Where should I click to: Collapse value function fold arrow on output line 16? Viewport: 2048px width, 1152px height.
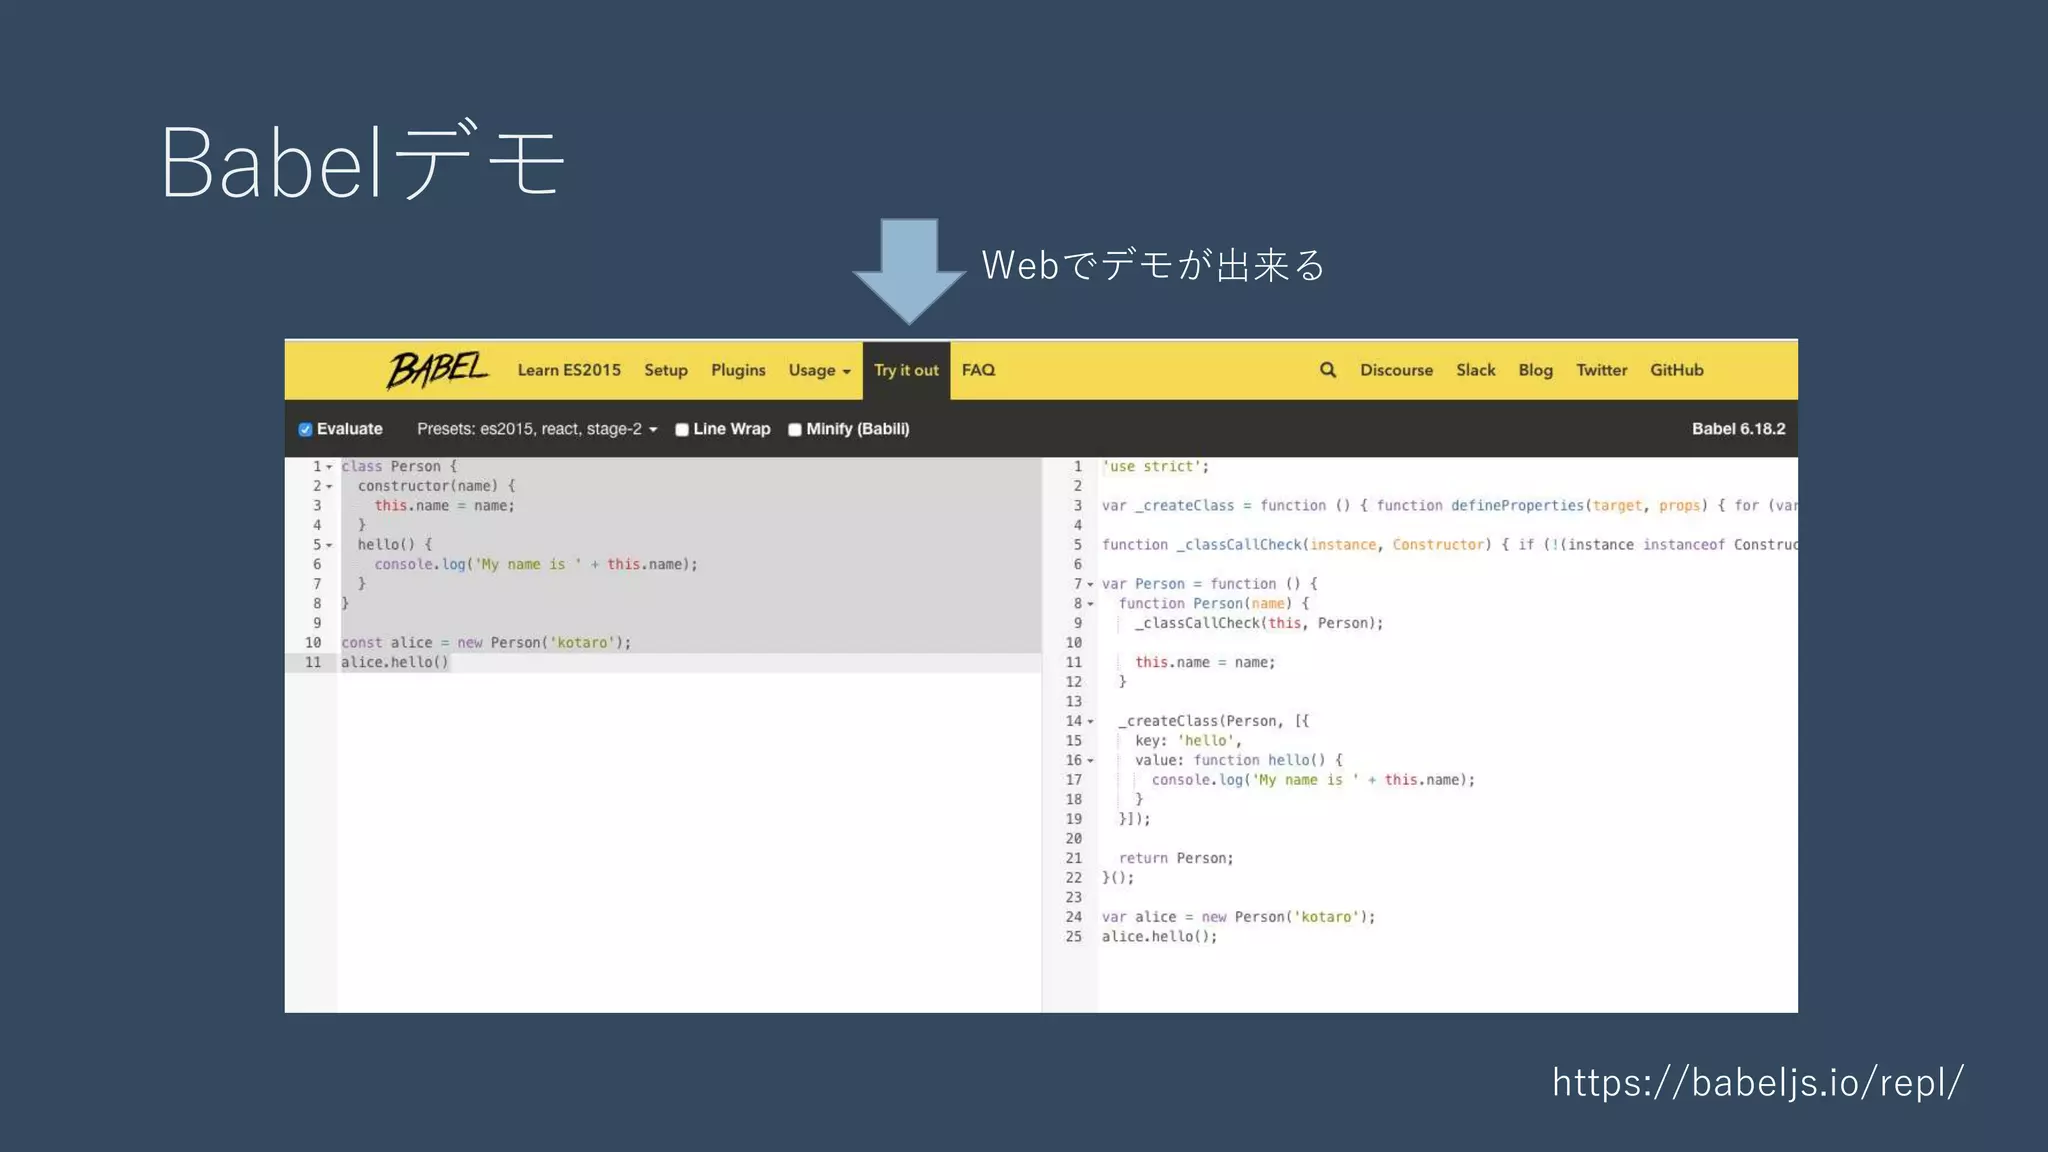(1090, 761)
